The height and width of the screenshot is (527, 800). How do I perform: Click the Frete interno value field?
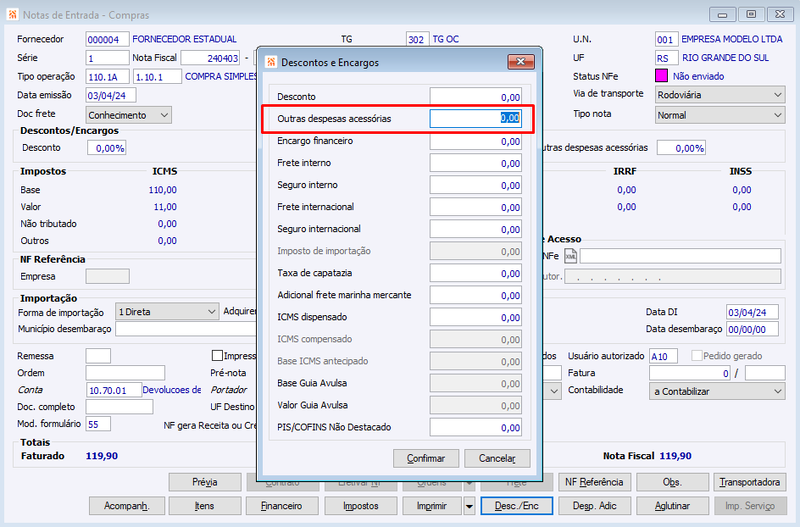pos(476,163)
